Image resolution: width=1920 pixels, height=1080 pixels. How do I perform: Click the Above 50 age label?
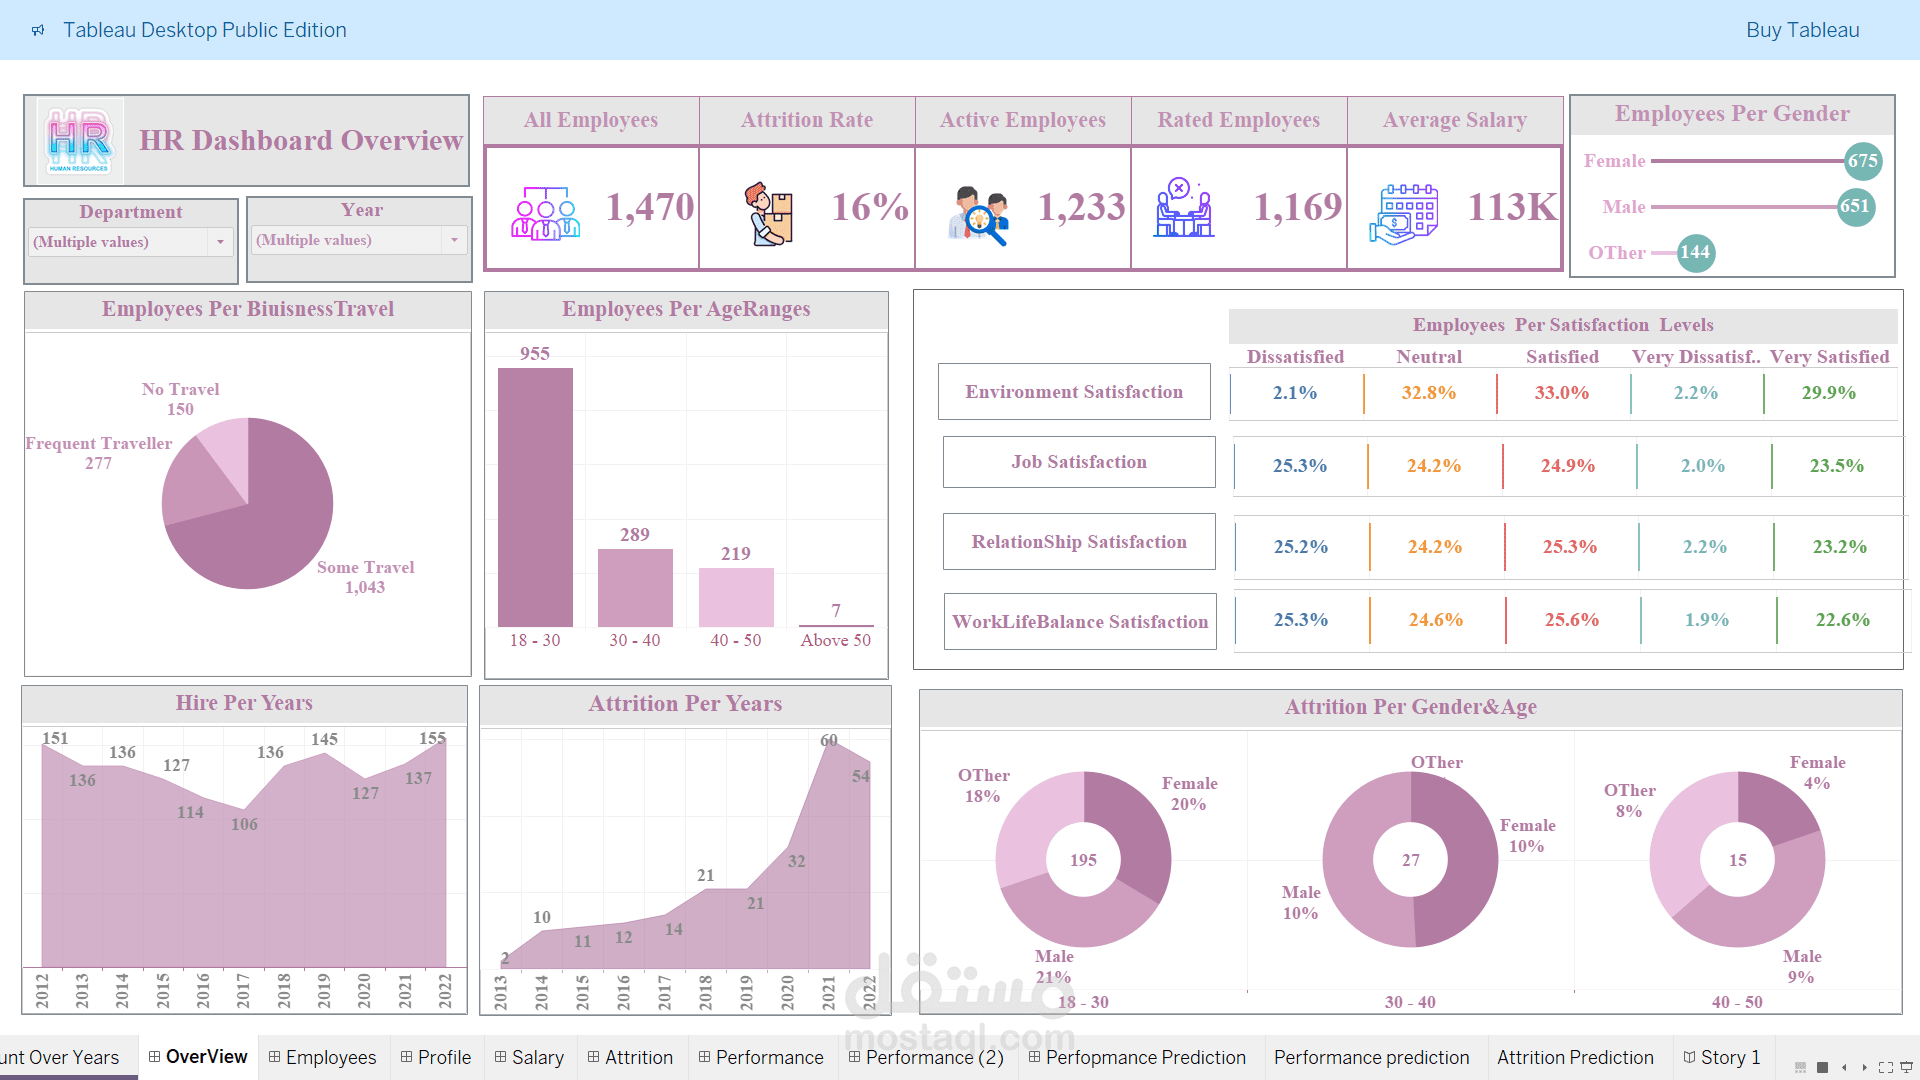tap(836, 640)
